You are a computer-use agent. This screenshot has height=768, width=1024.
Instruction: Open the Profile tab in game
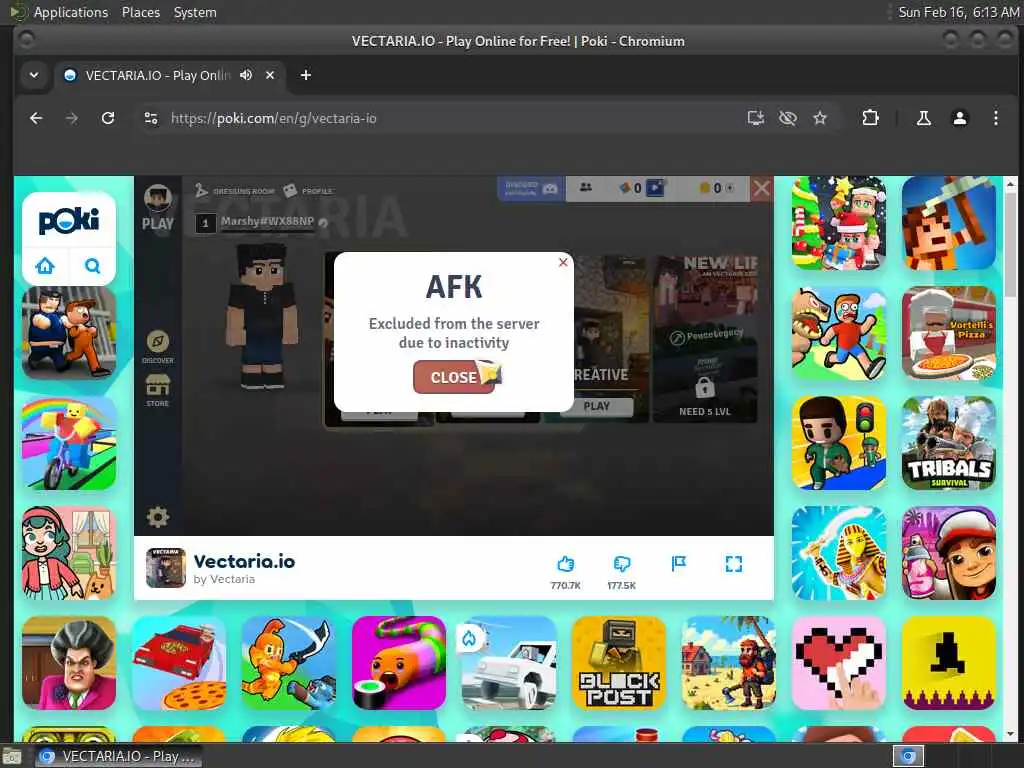point(308,191)
